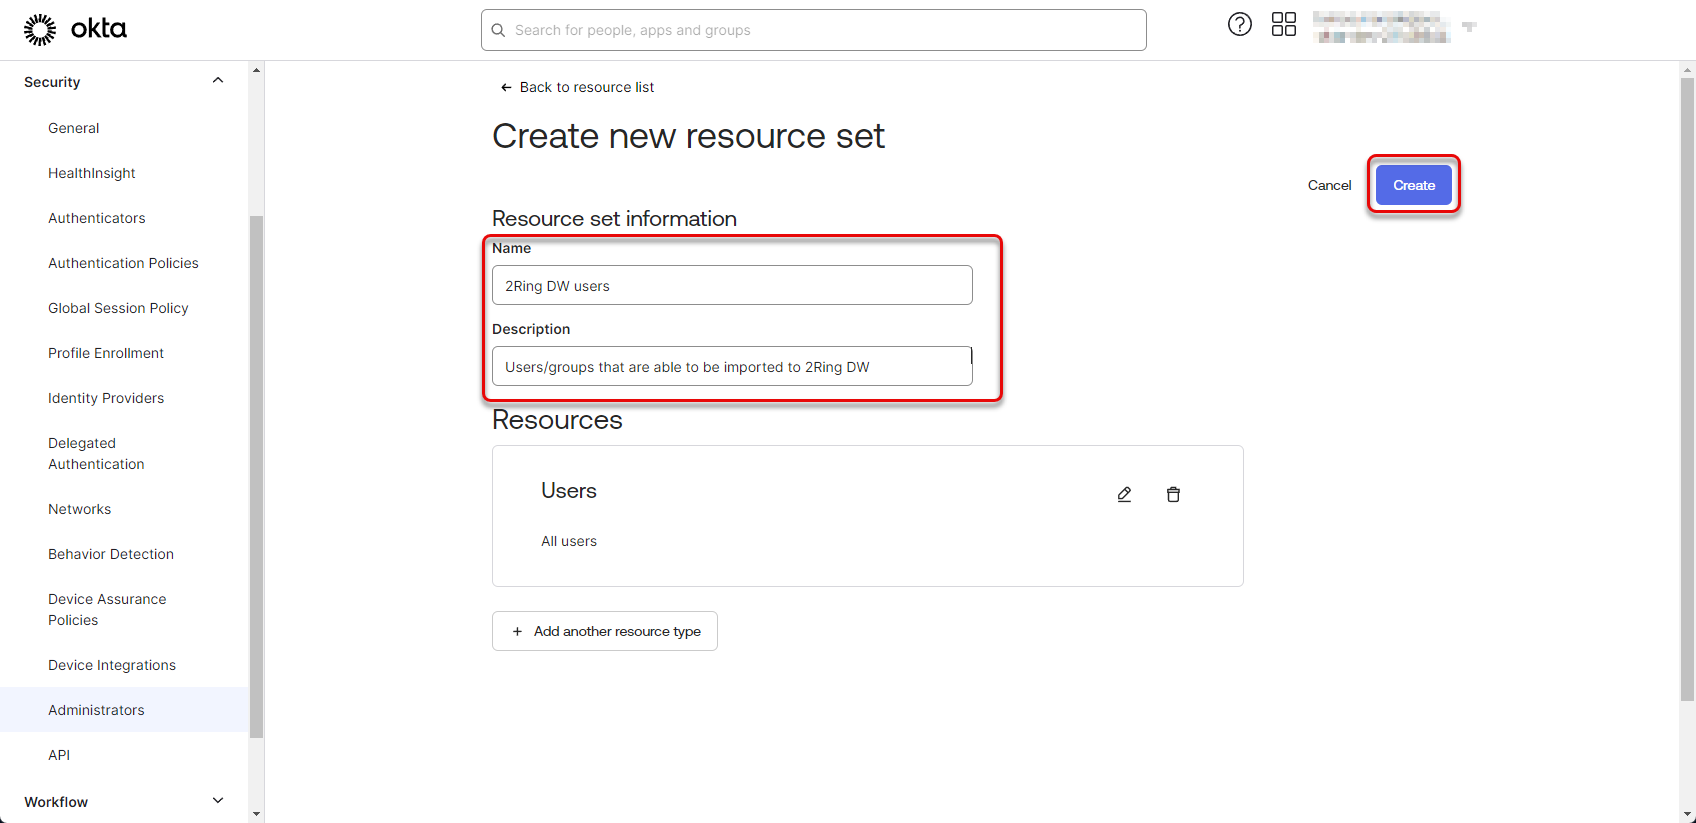This screenshot has width=1696, height=823.
Task: Focus the resource set Name field
Action: click(732, 285)
